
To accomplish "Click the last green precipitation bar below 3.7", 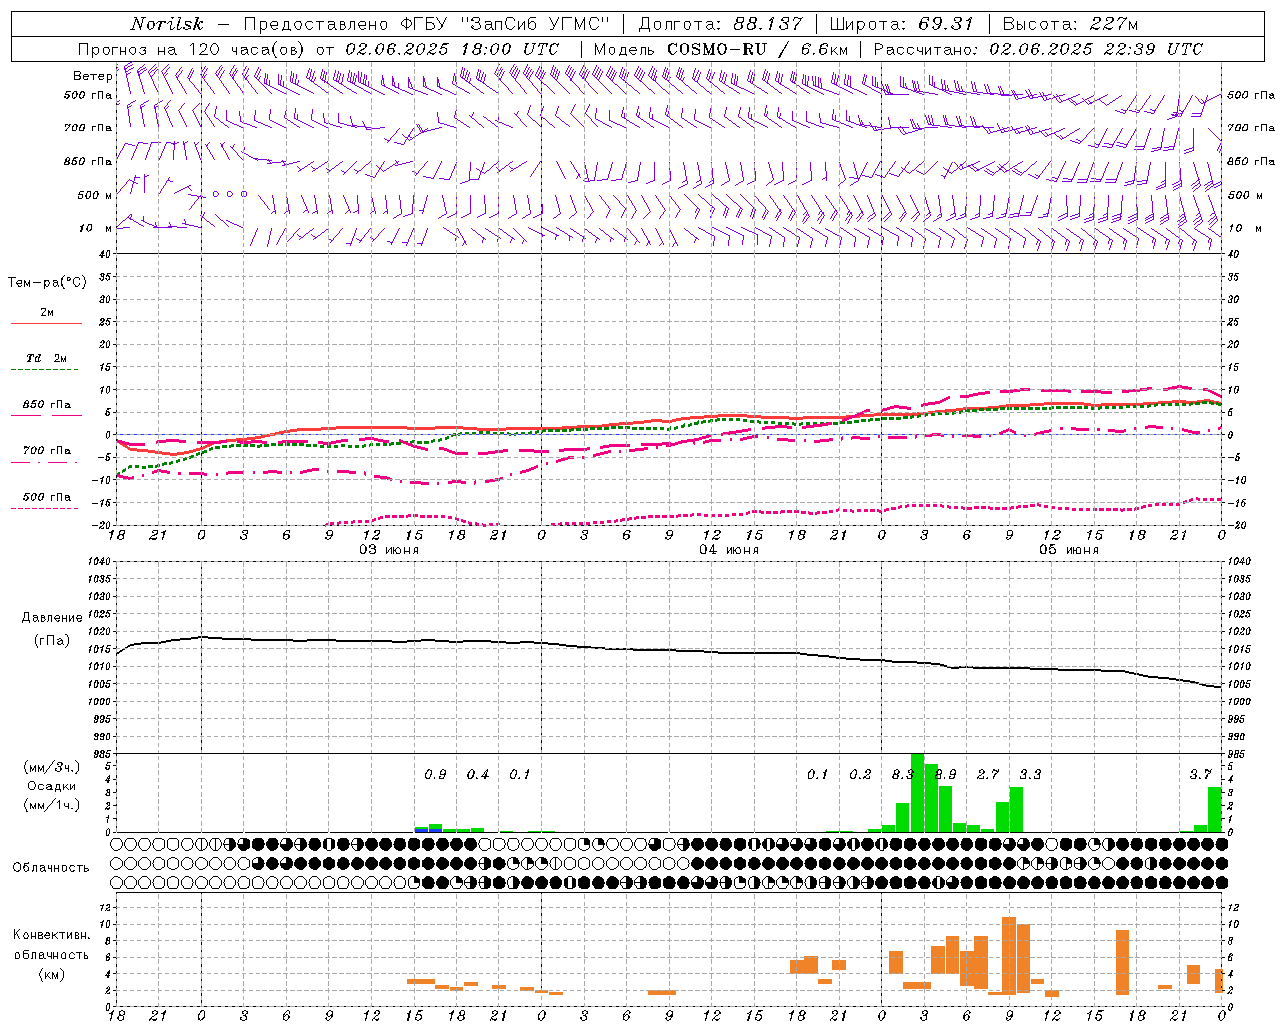I will pyautogui.click(x=1215, y=809).
